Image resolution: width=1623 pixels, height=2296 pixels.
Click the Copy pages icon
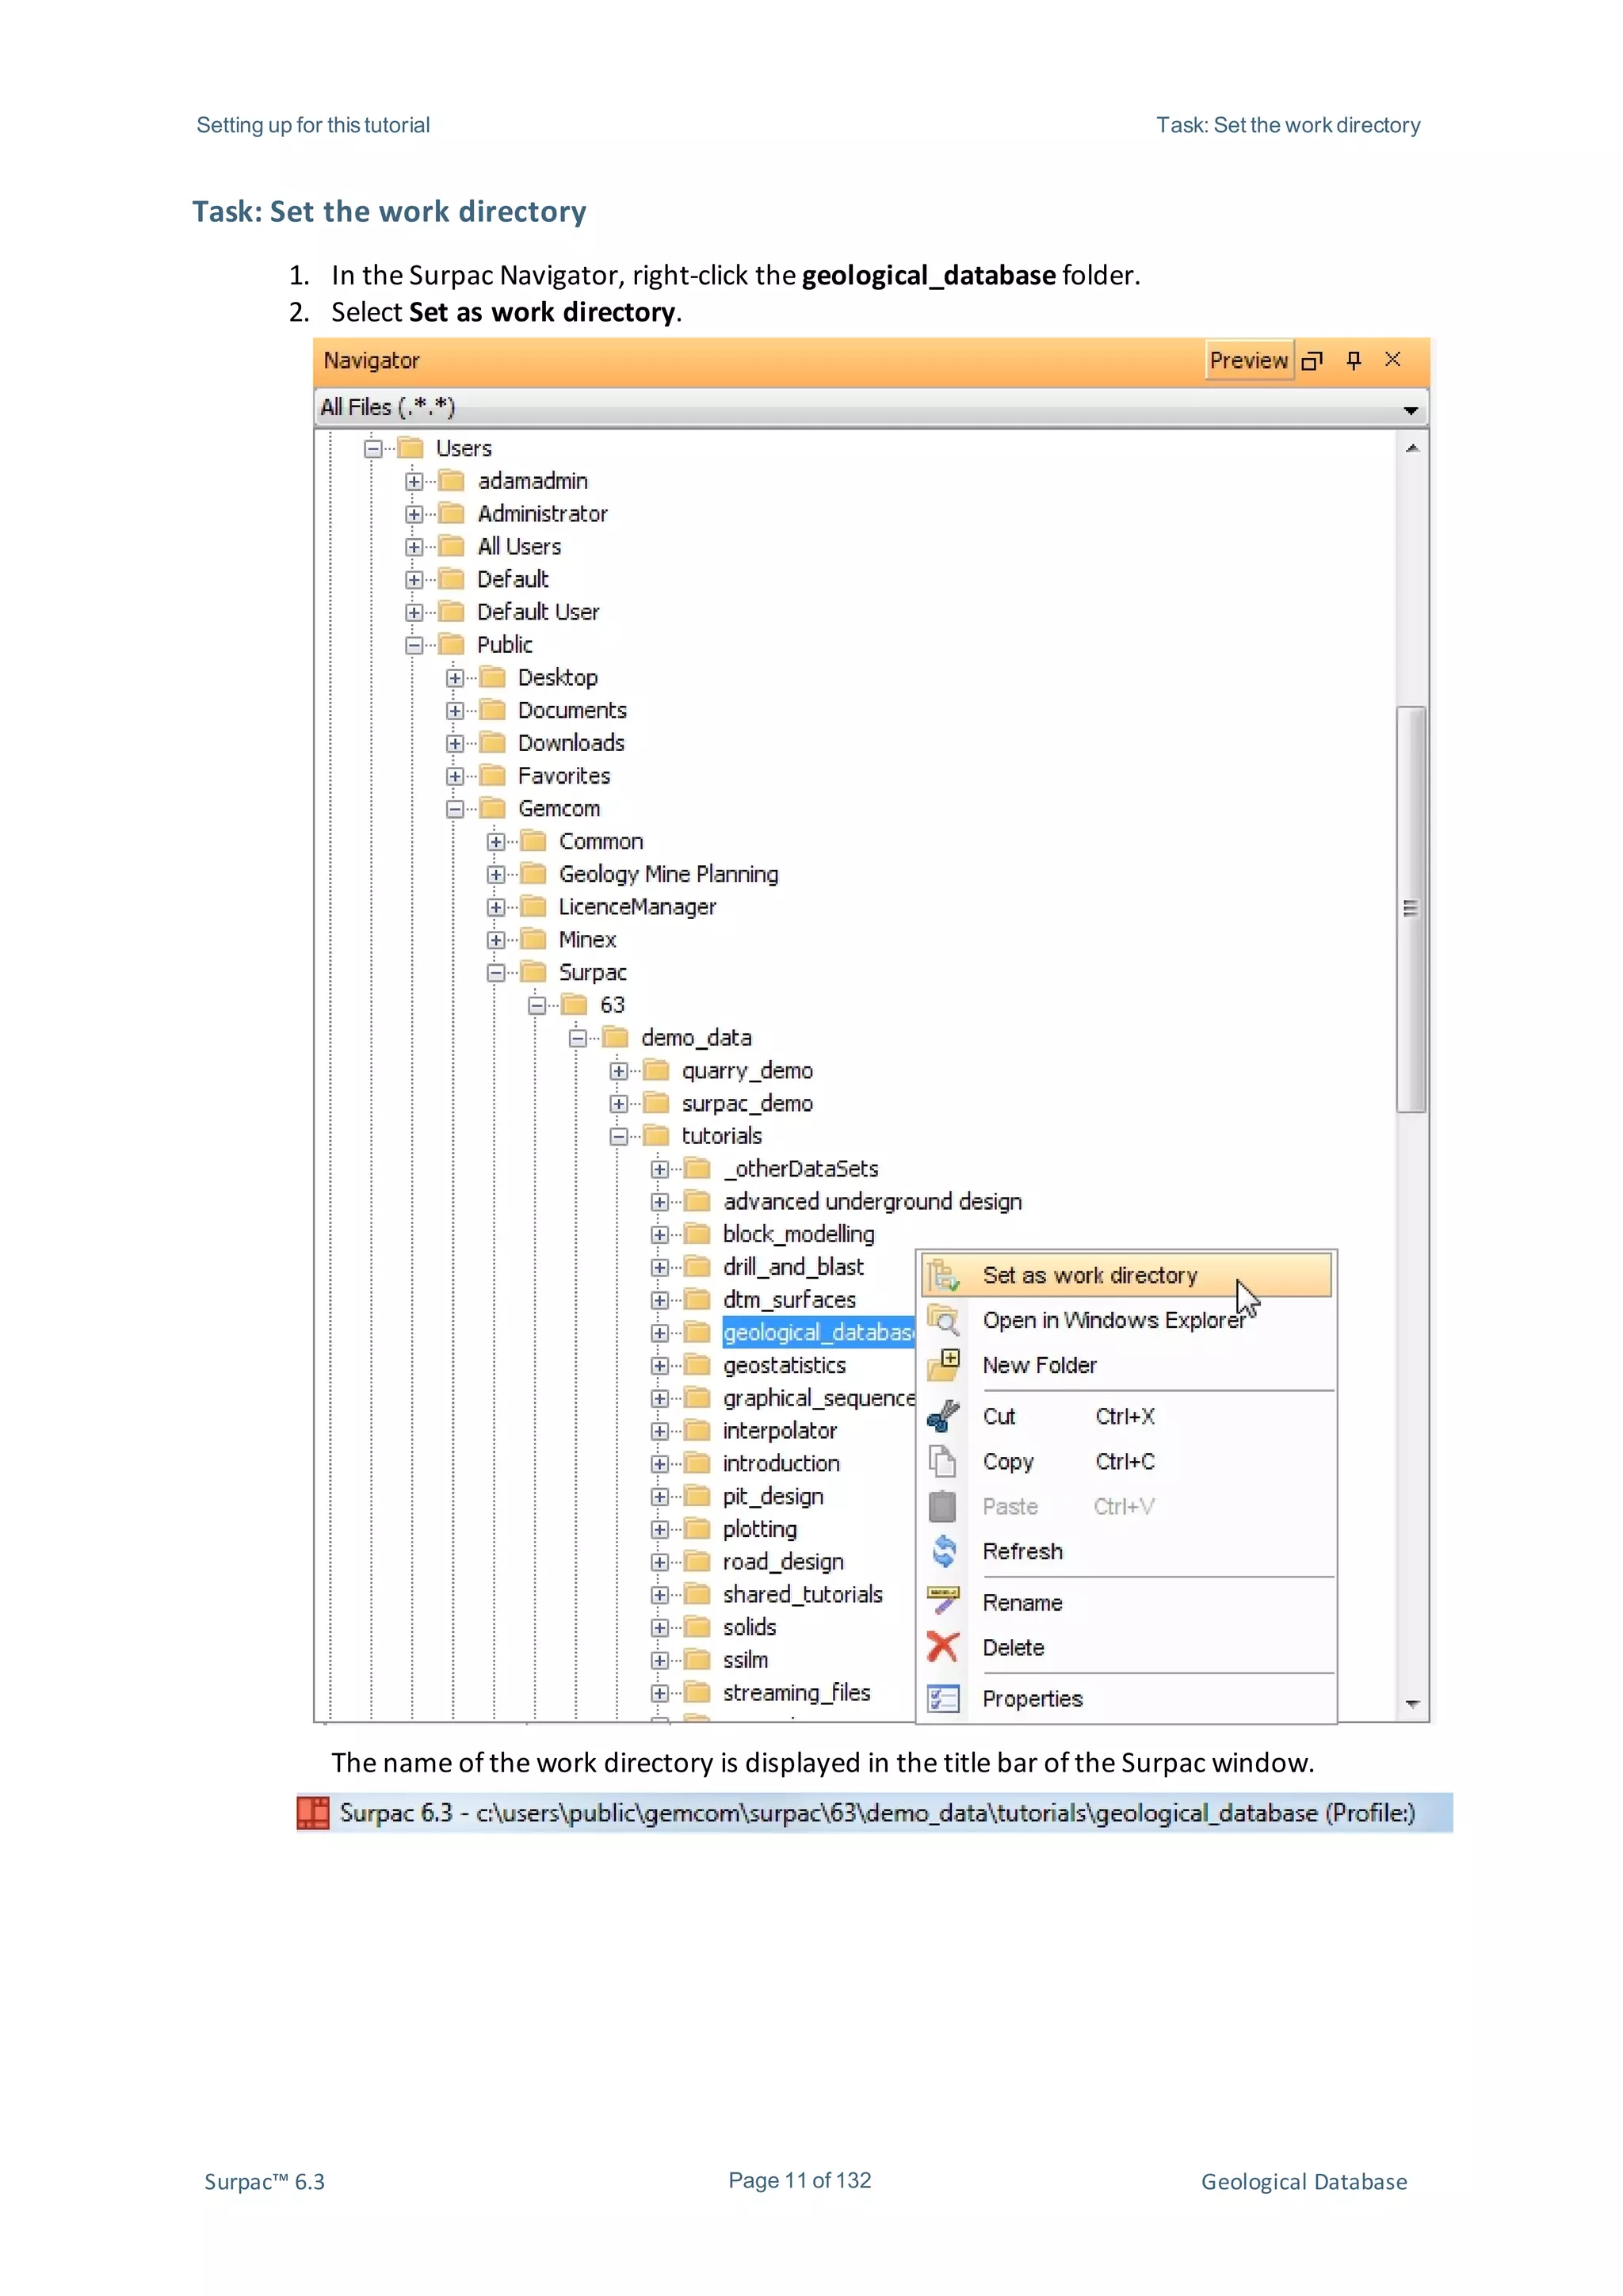click(942, 1461)
